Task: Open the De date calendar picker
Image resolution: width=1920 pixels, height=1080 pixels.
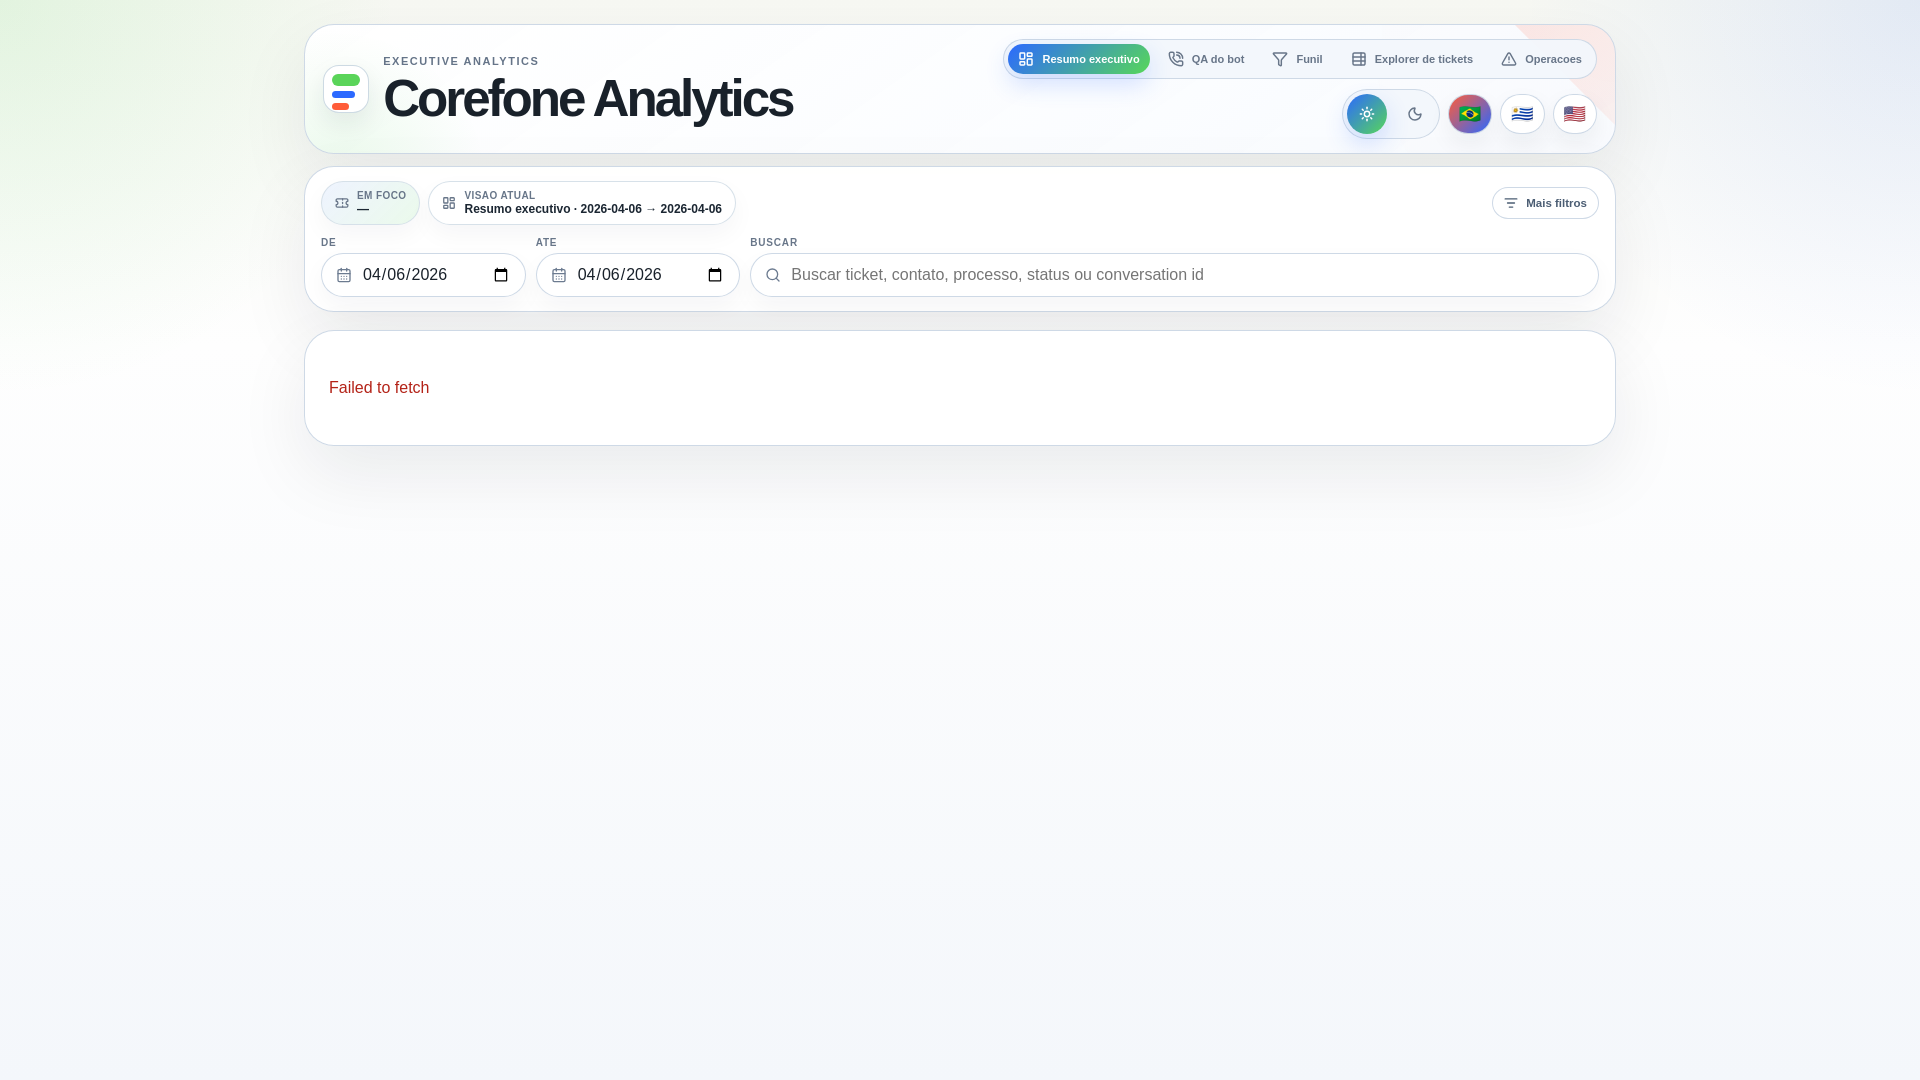Action: tap(501, 275)
